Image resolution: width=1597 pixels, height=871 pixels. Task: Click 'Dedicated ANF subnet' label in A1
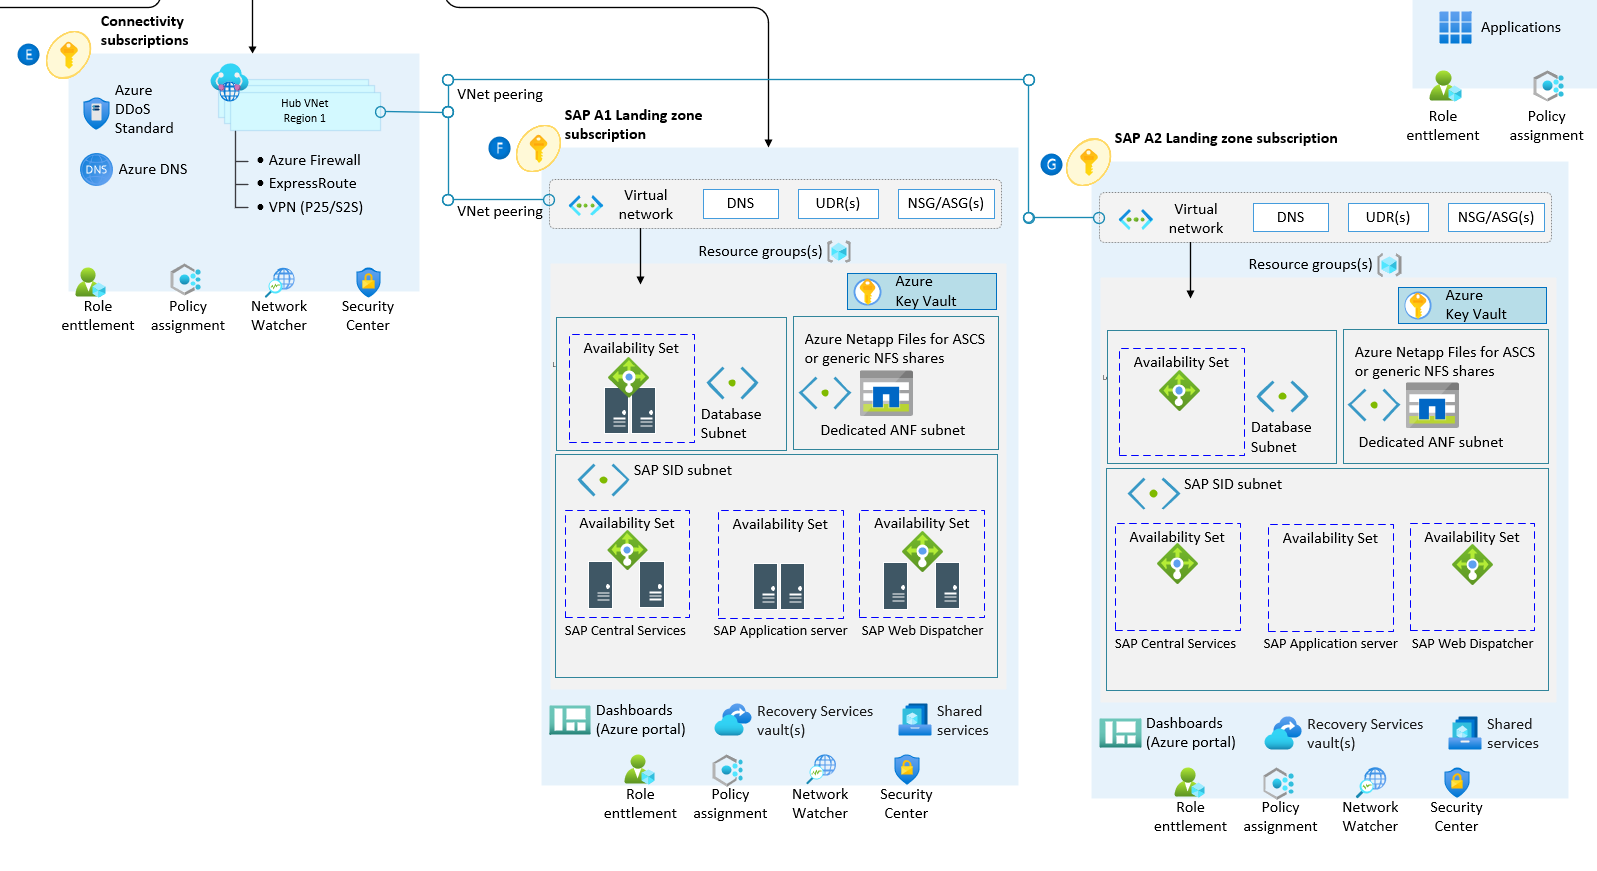click(893, 430)
